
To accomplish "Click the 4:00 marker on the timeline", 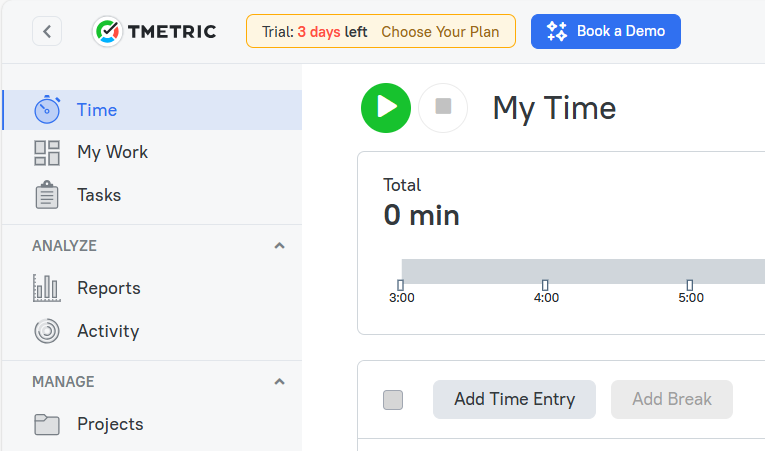I will pos(546,292).
